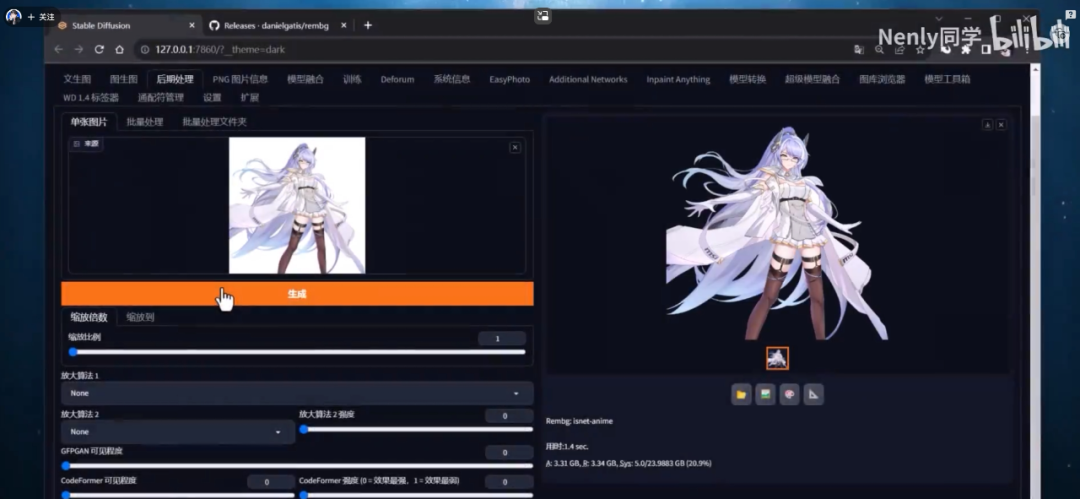Viewport: 1080px width, 499px height.
Task: Click the share icon in address bar
Action: click(x=900, y=50)
